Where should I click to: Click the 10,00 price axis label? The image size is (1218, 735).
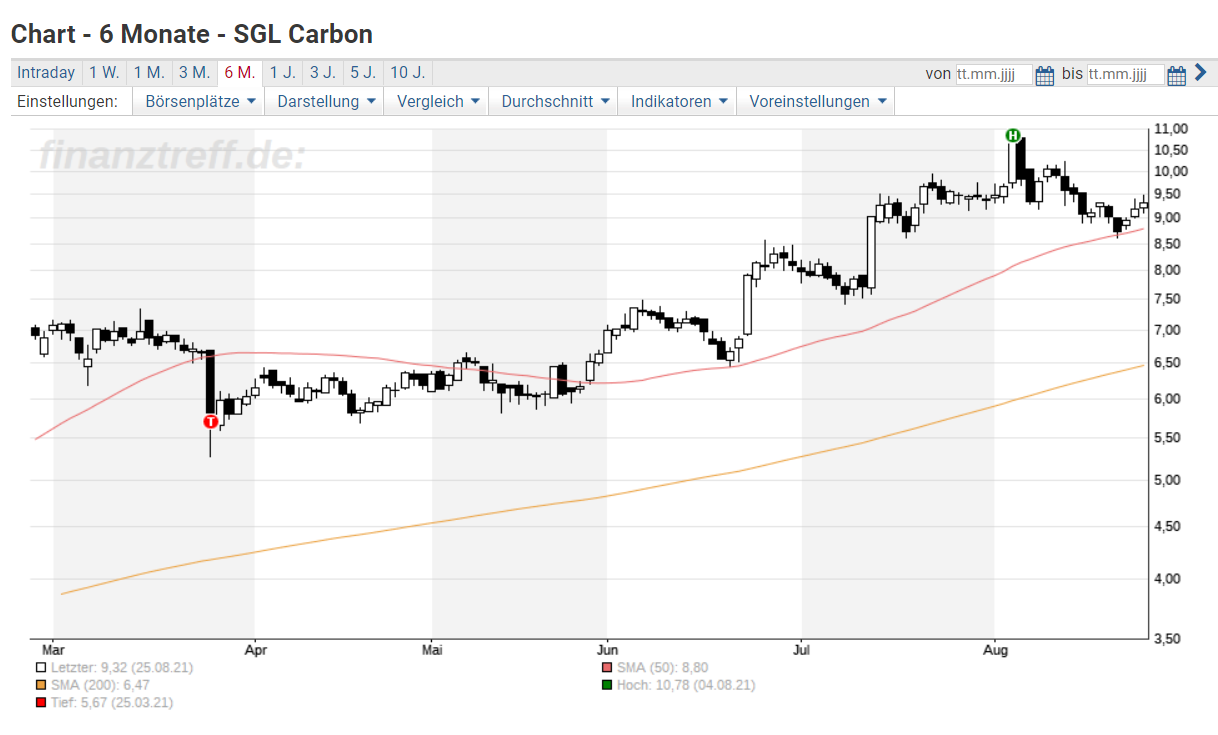1170,171
